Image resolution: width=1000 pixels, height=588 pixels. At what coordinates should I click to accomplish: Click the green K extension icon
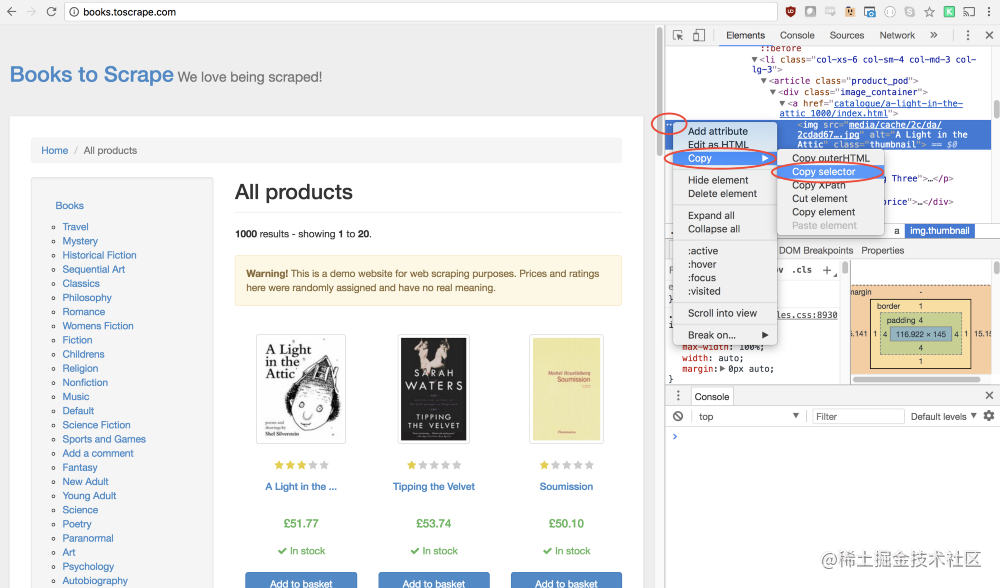click(x=950, y=11)
